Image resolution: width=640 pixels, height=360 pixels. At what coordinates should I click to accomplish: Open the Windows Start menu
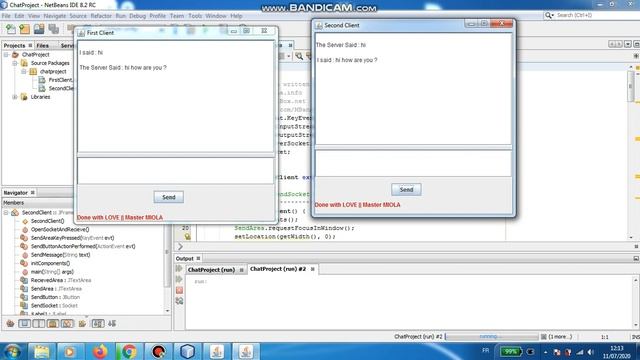coord(12,351)
